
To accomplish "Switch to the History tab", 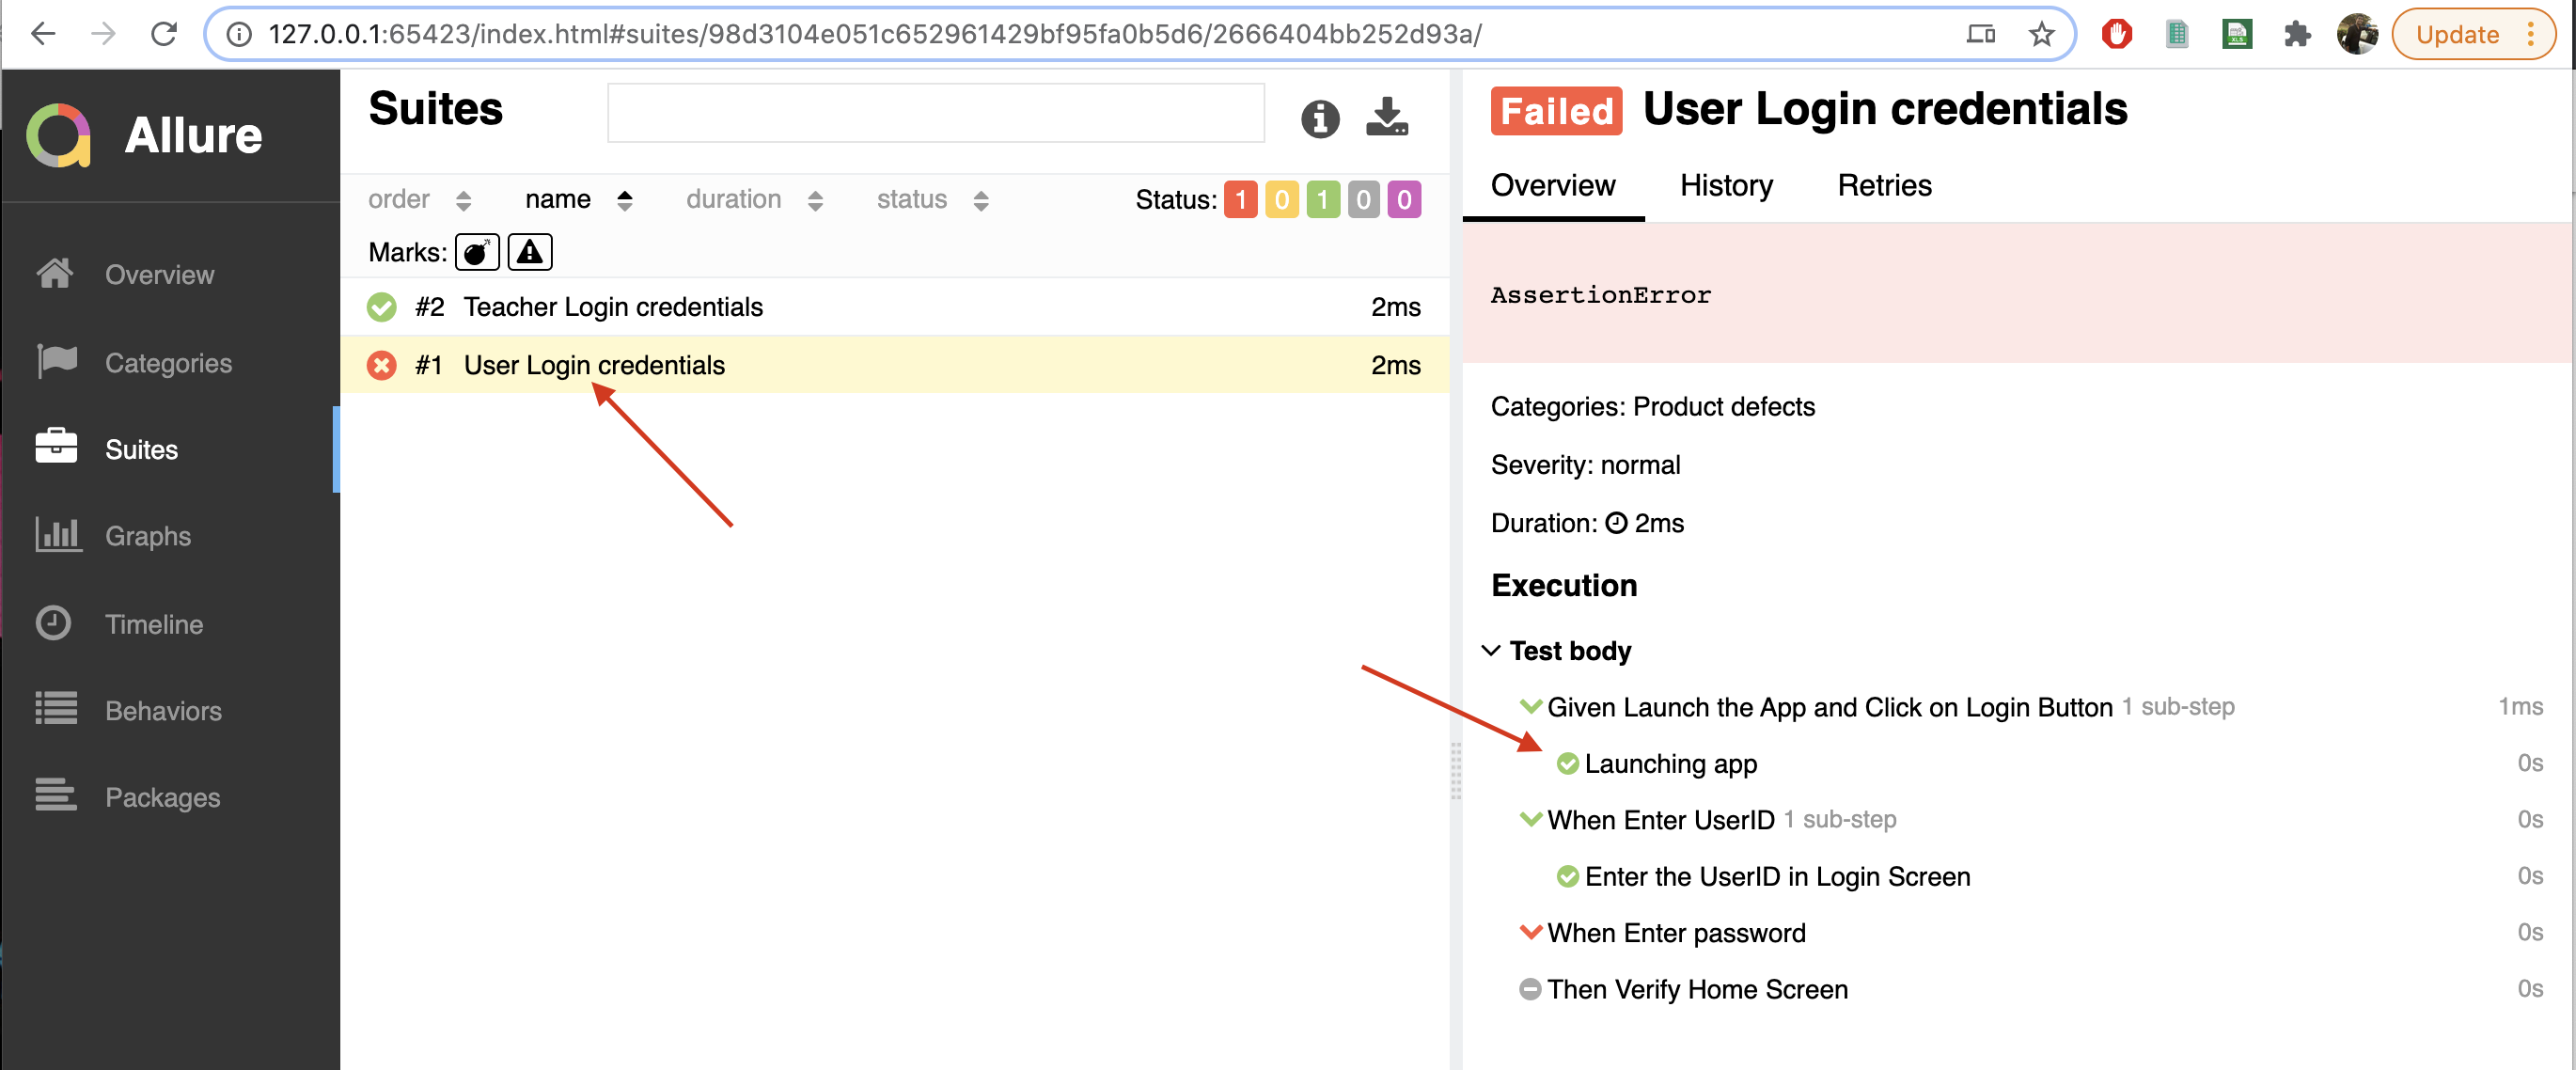I will pos(1726,185).
